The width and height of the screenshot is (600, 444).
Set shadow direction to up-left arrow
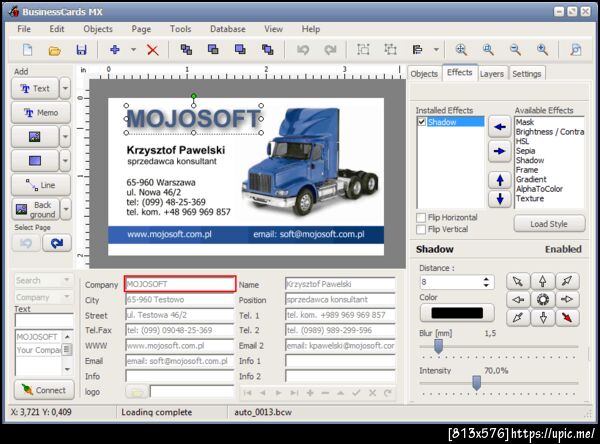pyautogui.click(x=518, y=281)
